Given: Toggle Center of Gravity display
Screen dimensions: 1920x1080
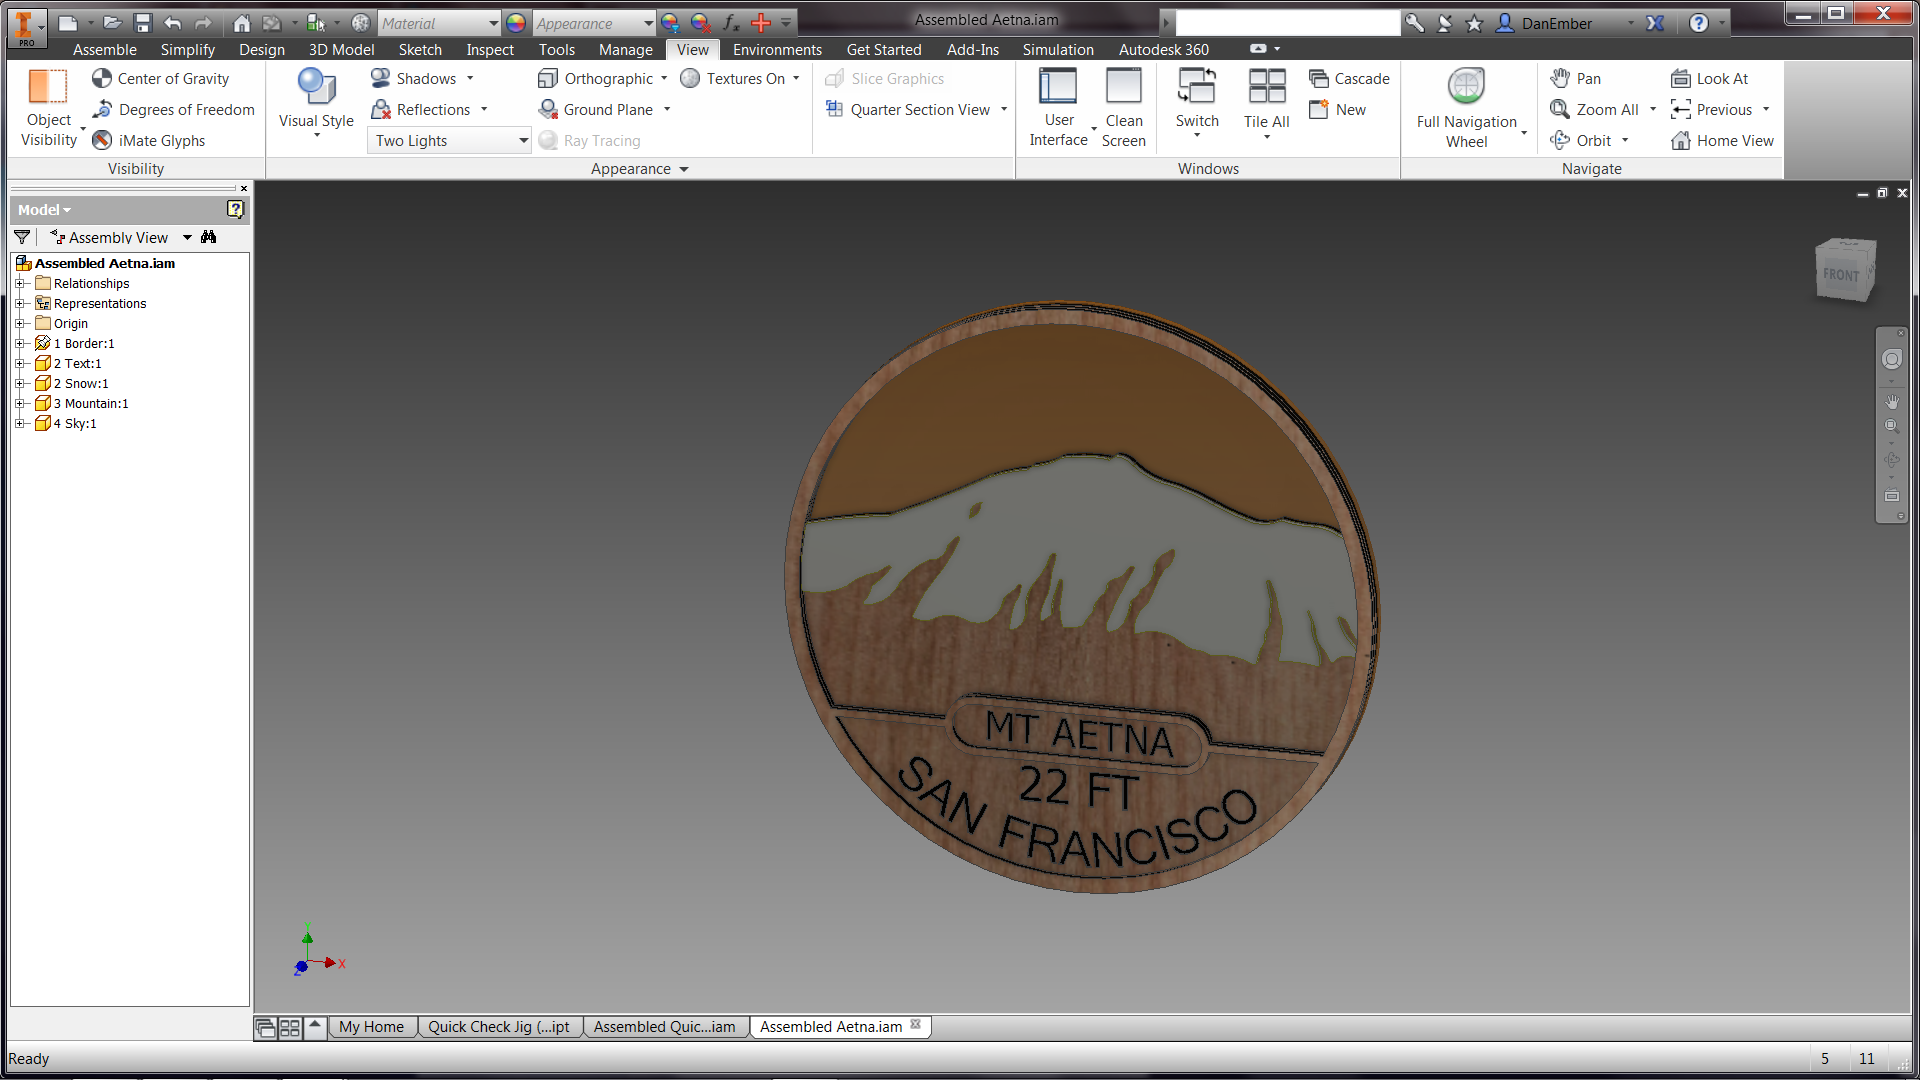Looking at the screenshot, I should pos(160,79).
